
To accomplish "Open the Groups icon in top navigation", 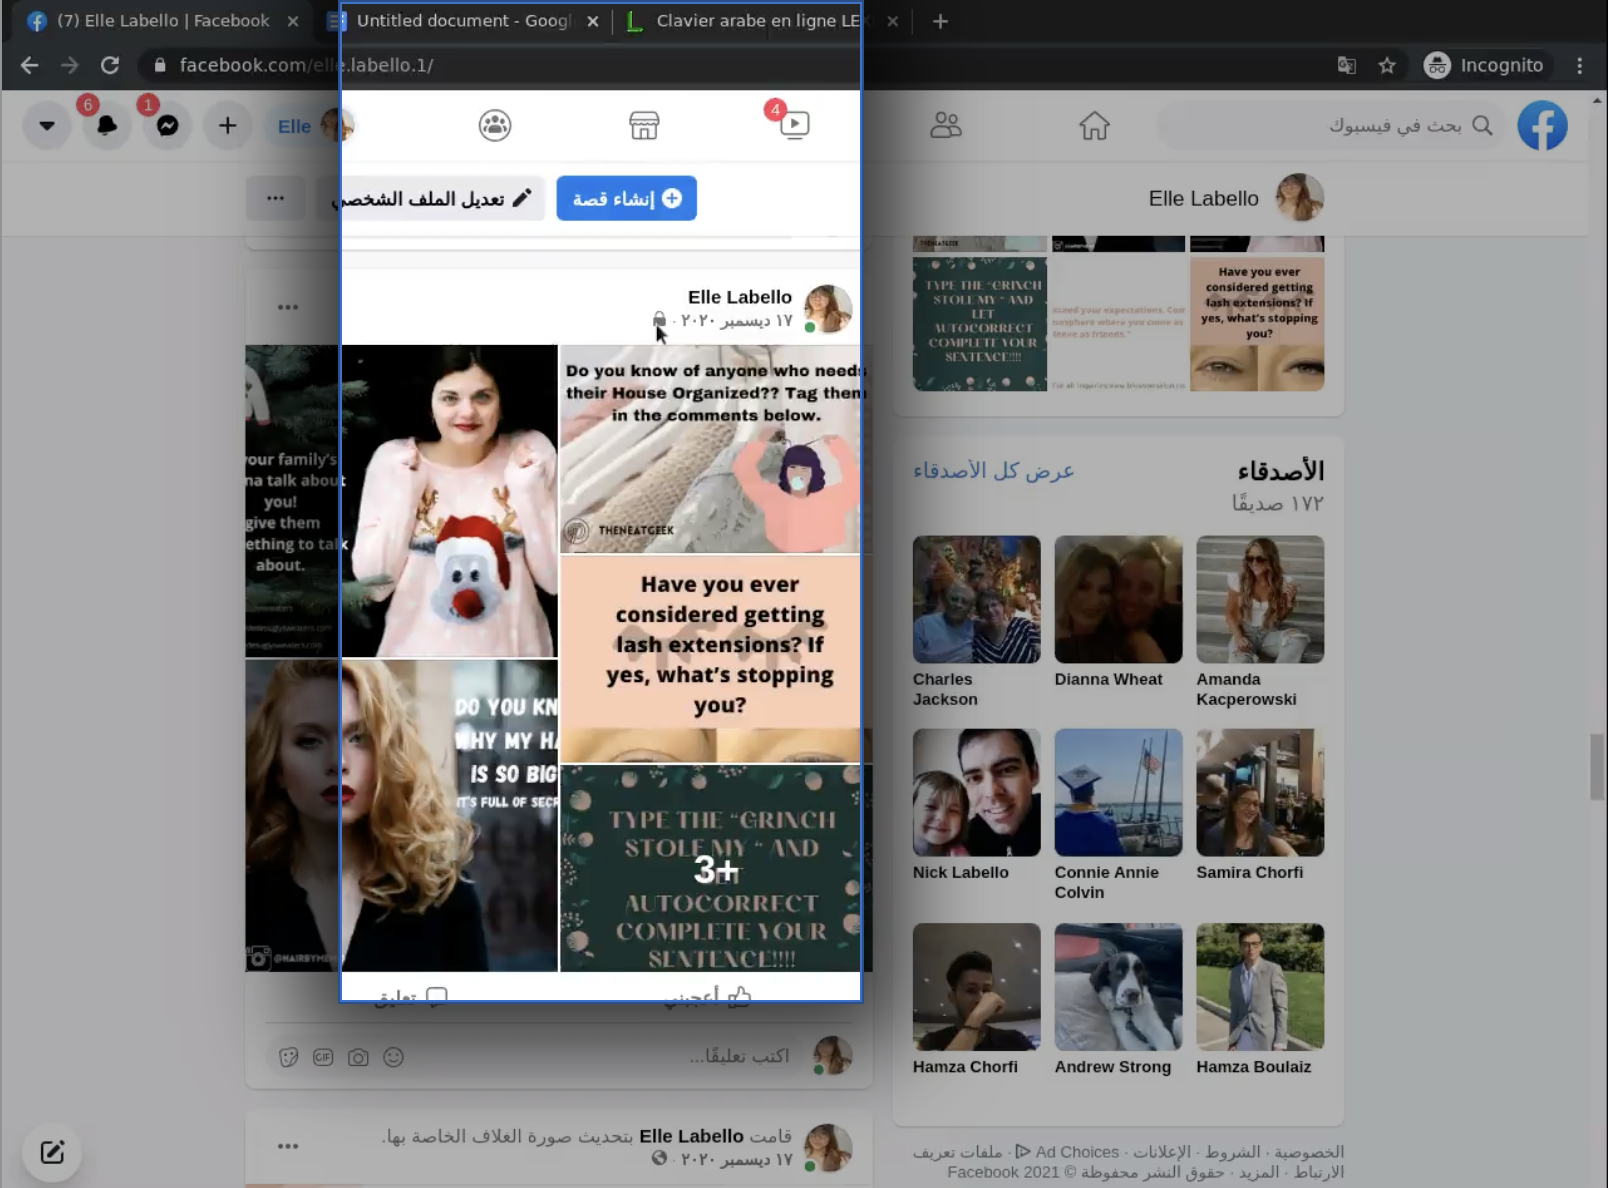I will pyautogui.click(x=495, y=125).
